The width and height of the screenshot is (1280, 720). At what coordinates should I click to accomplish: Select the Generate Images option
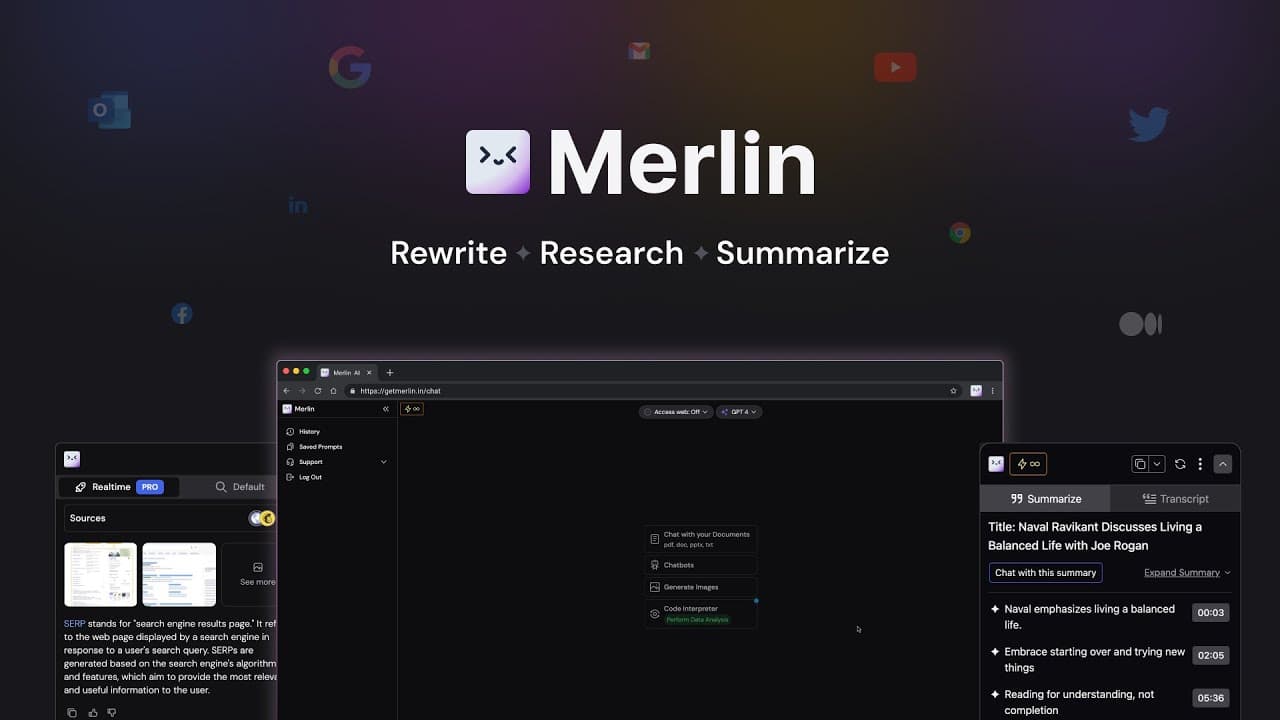(x=700, y=587)
